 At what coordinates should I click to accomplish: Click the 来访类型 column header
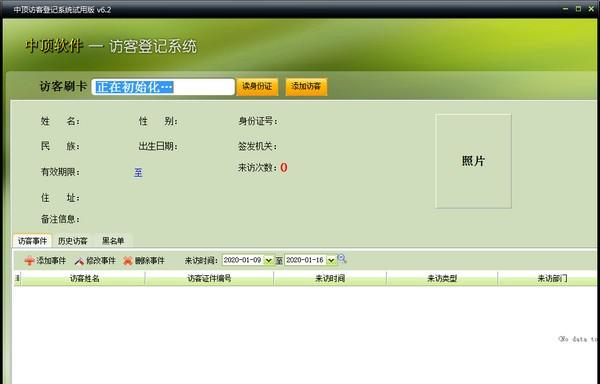tap(442, 278)
